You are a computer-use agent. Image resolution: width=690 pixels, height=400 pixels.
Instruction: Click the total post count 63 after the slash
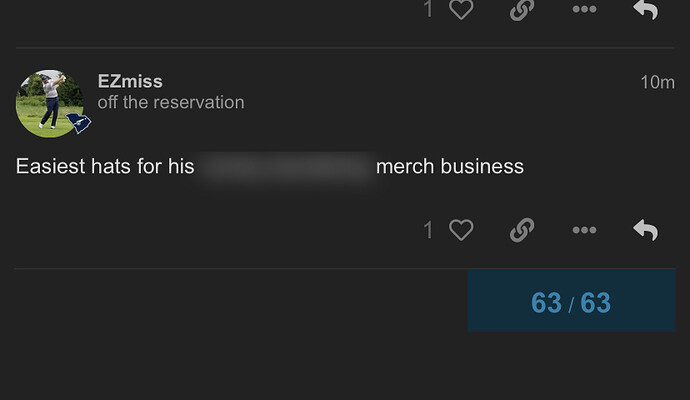[595, 302]
